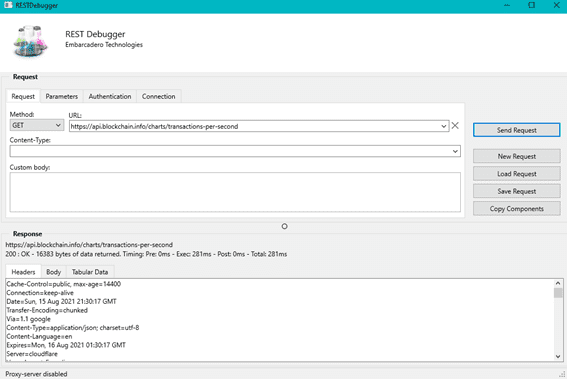Click the New Request button
The height and width of the screenshot is (379, 567).
[x=516, y=156]
